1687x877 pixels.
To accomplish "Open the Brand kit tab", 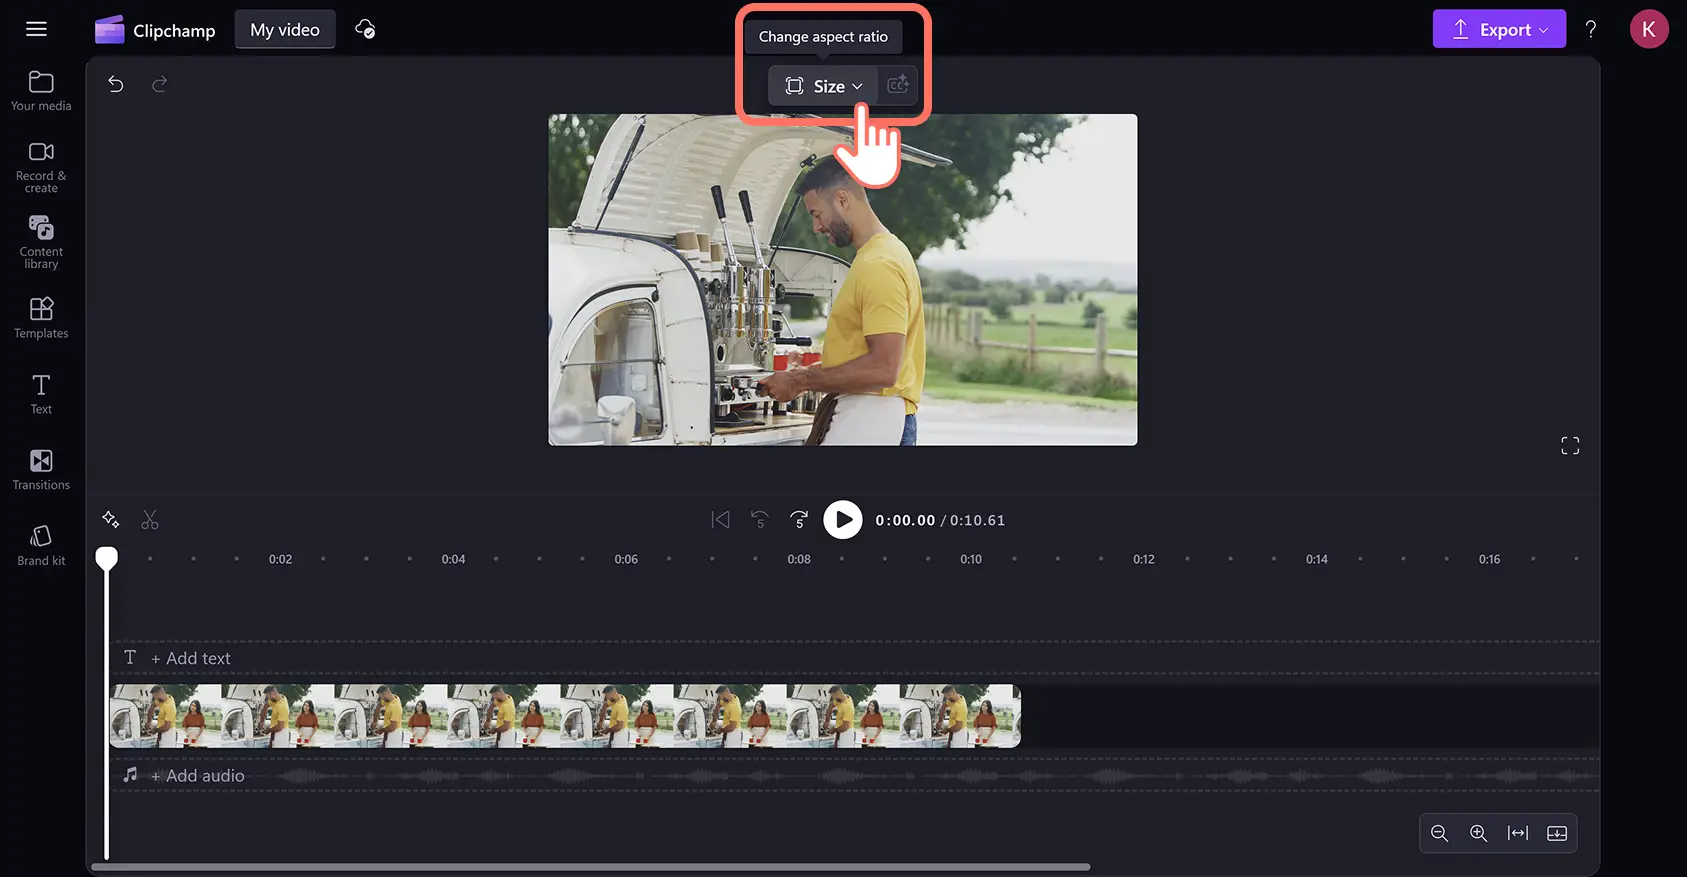I will point(41,546).
